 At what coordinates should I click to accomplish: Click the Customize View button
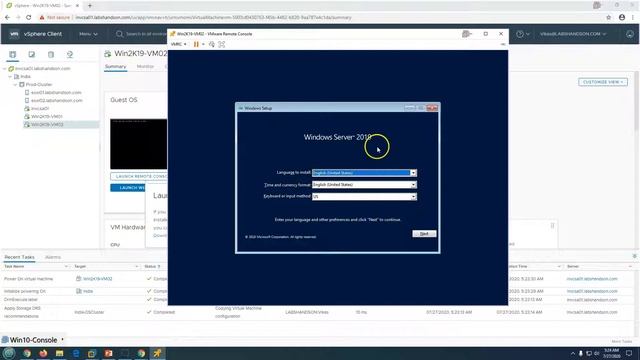pos(603,82)
